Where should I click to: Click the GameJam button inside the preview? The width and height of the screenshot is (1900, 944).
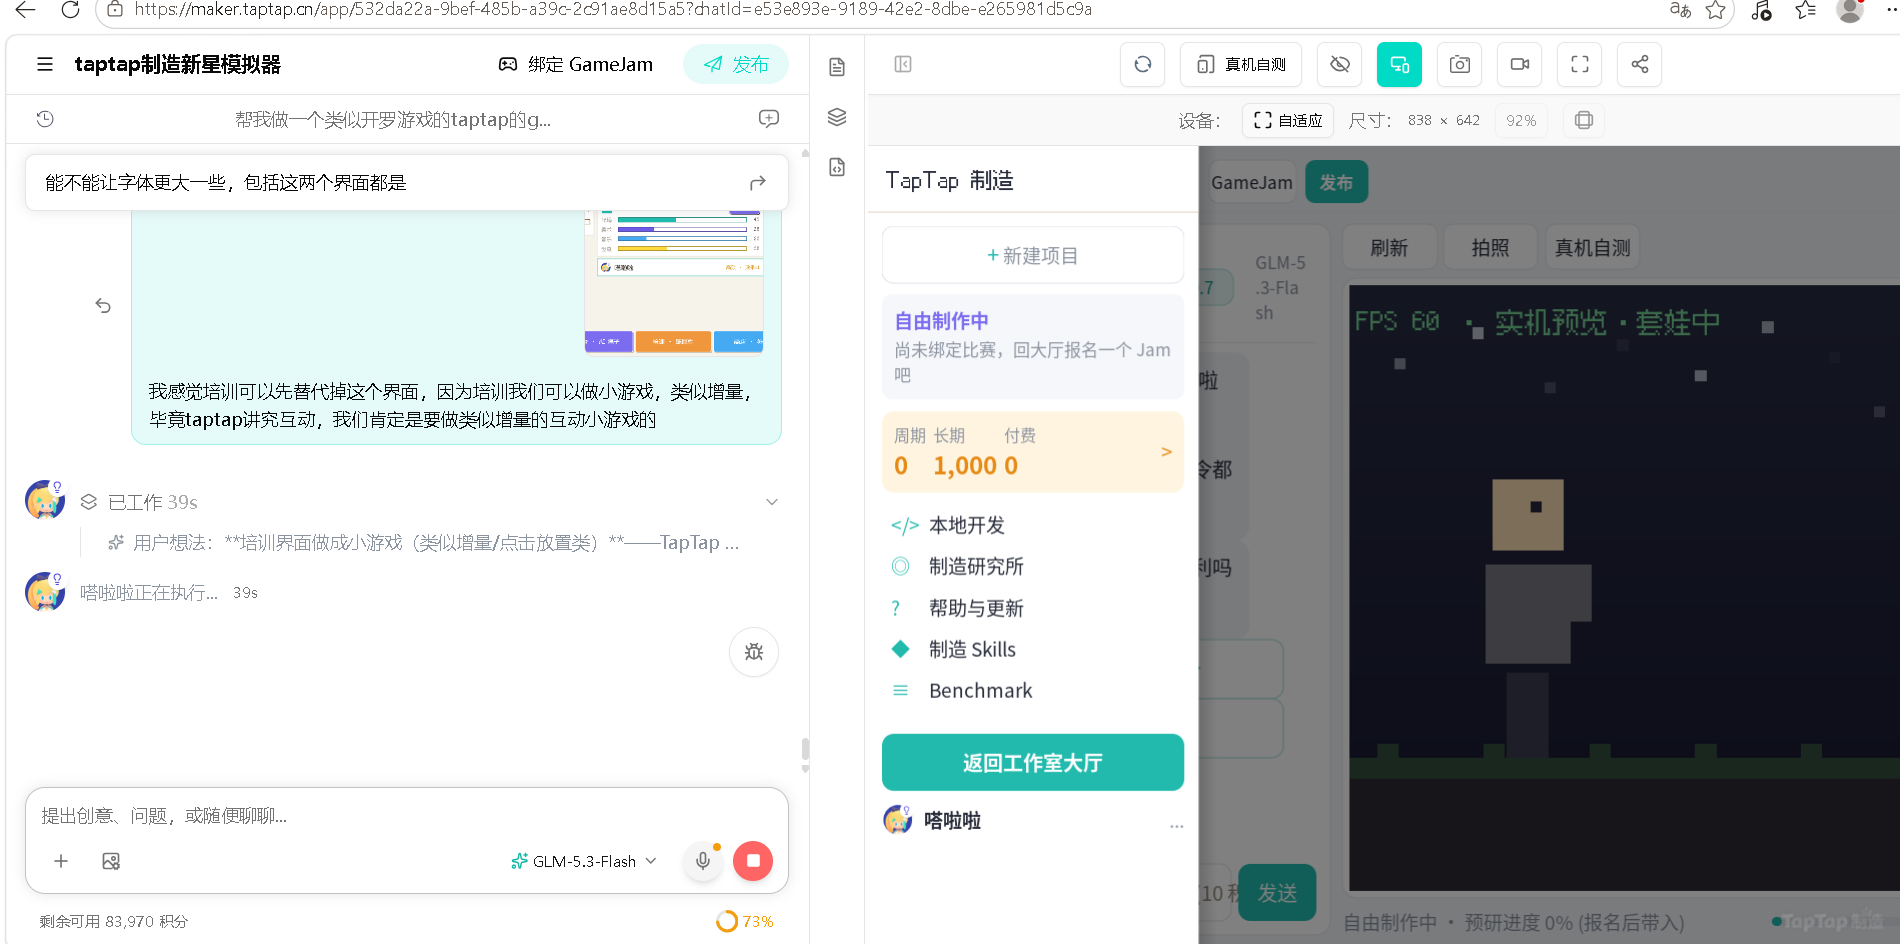click(x=1251, y=182)
